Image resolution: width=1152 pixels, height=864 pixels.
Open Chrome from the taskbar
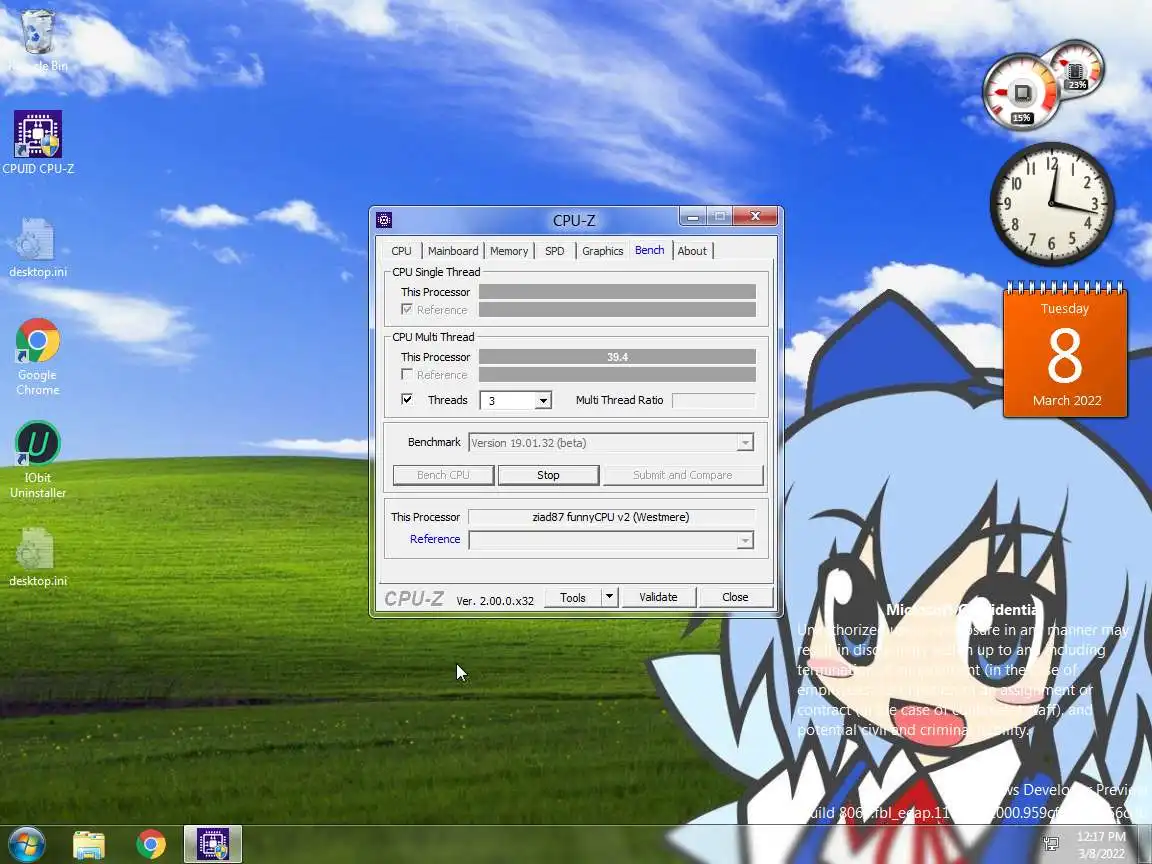[x=151, y=845]
